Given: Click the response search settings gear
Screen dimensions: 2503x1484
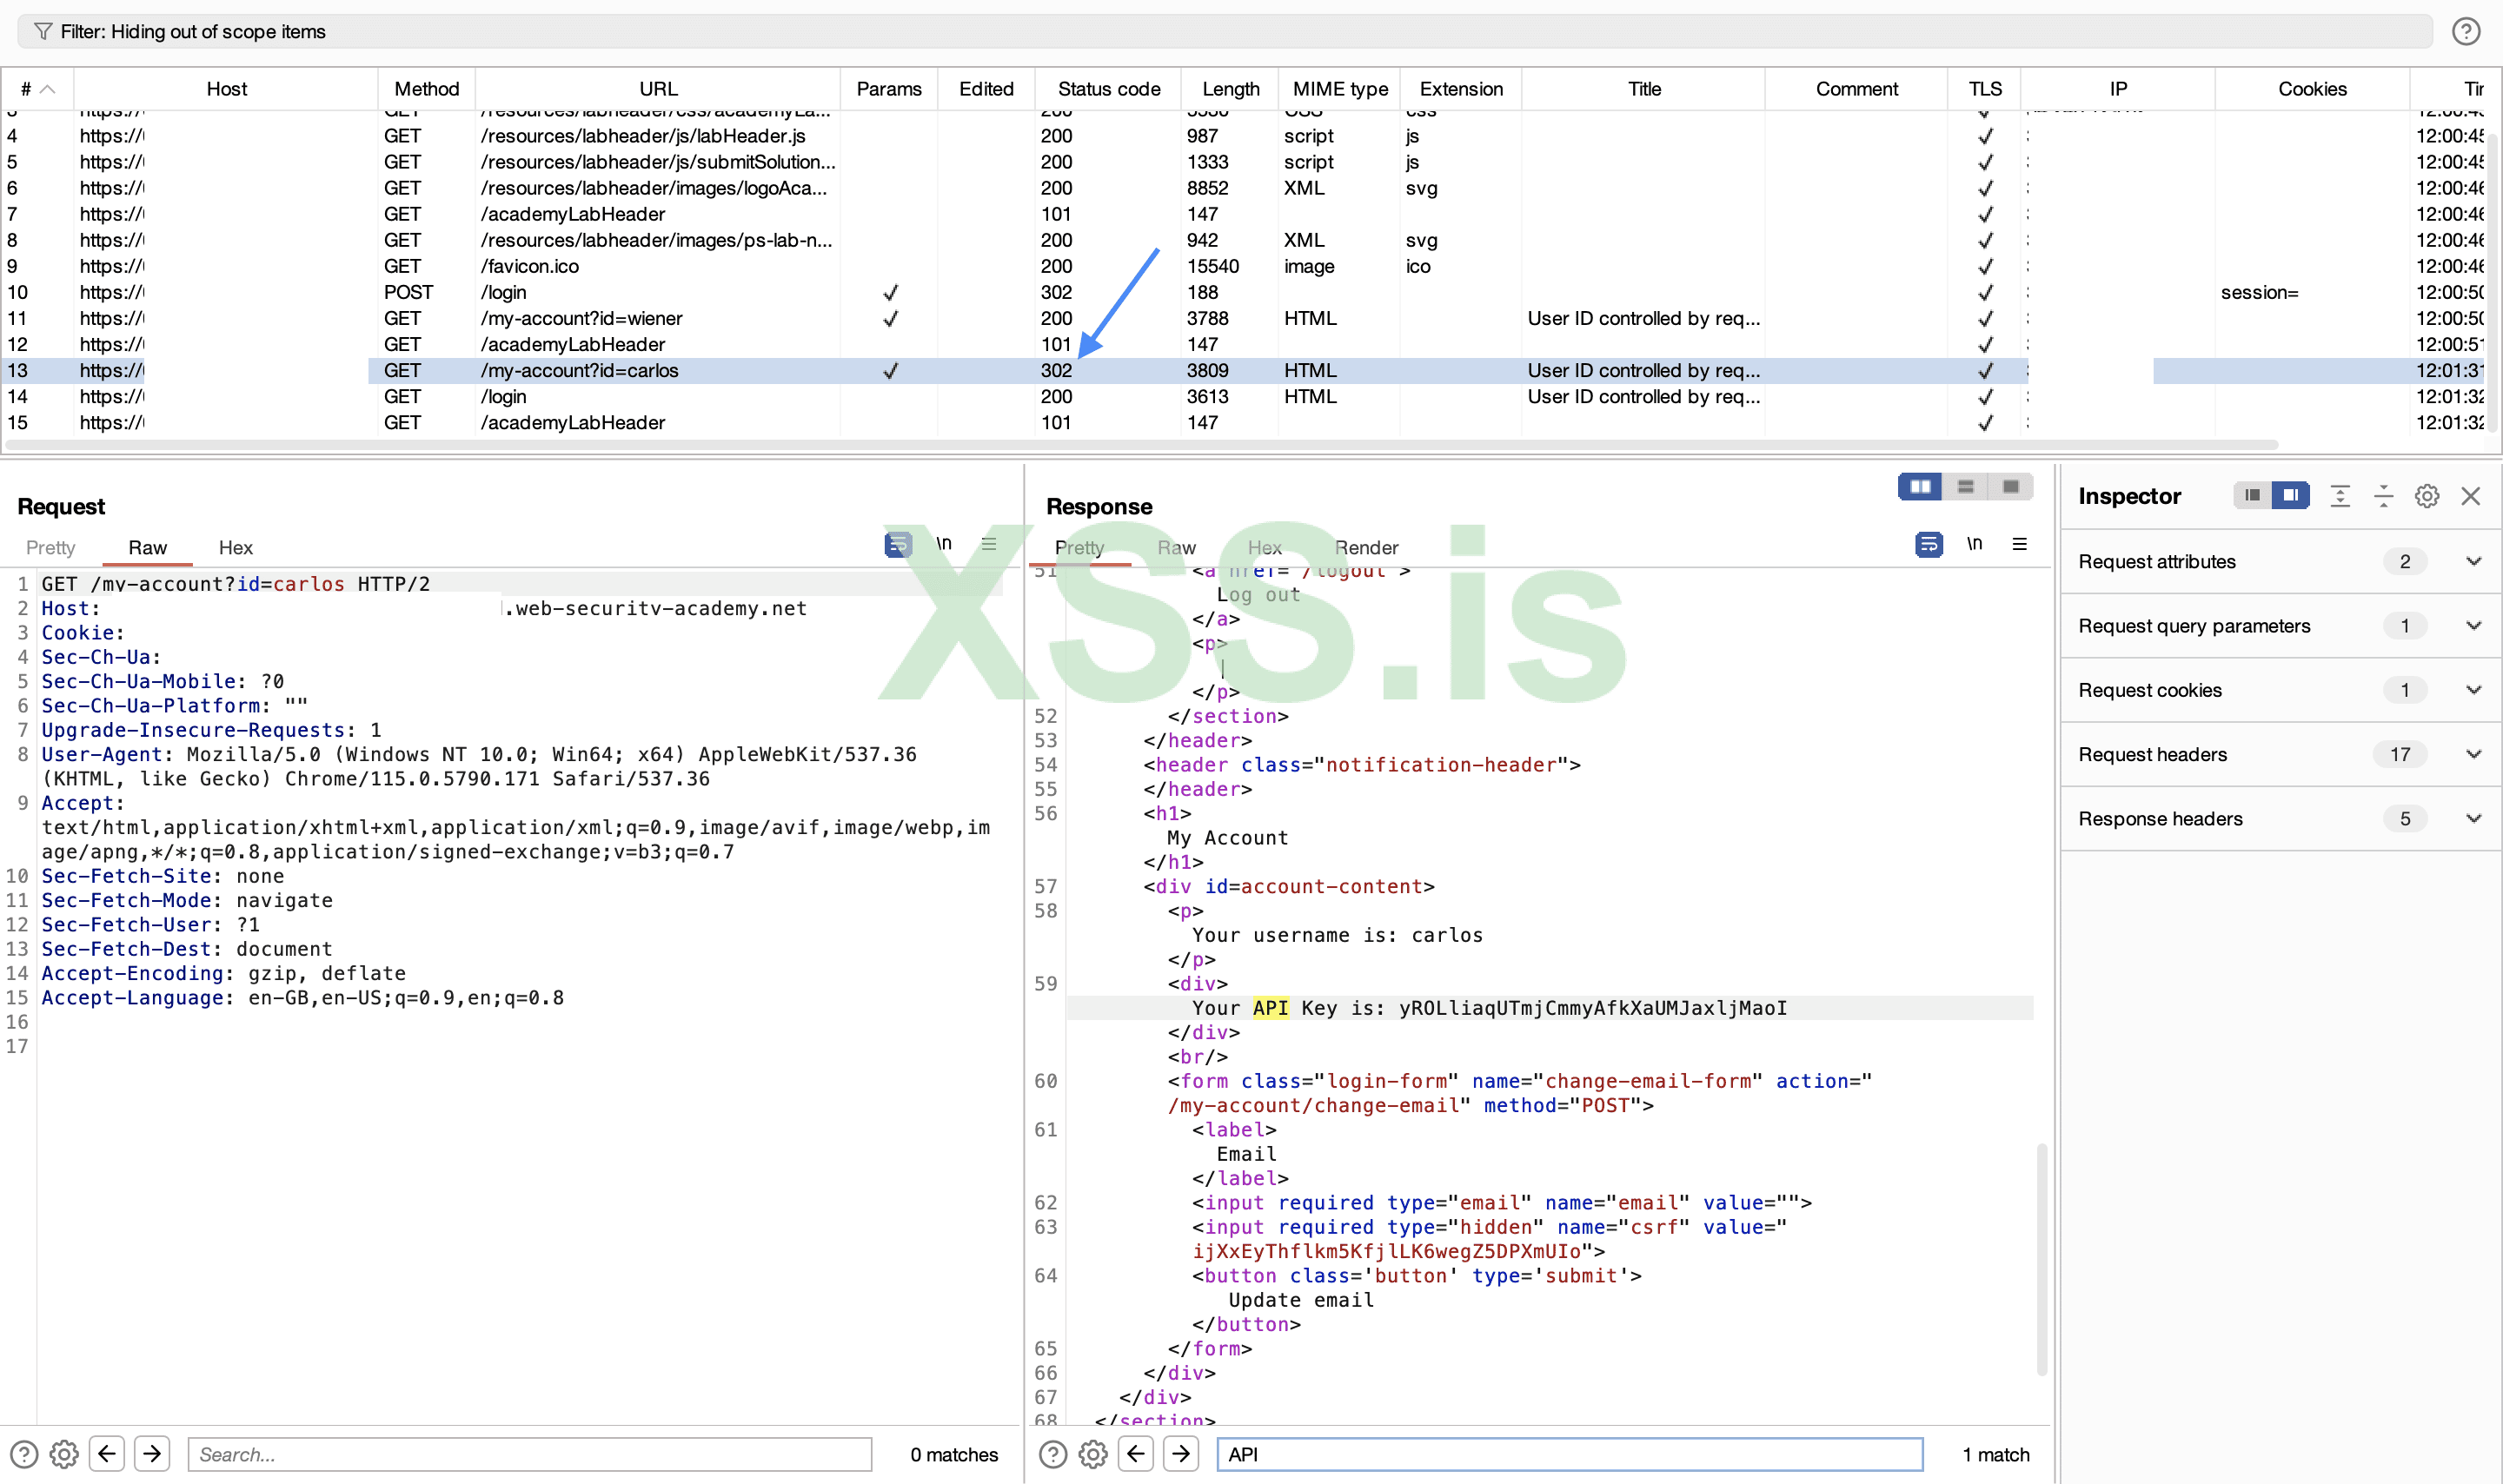Looking at the screenshot, I should 1092,1454.
